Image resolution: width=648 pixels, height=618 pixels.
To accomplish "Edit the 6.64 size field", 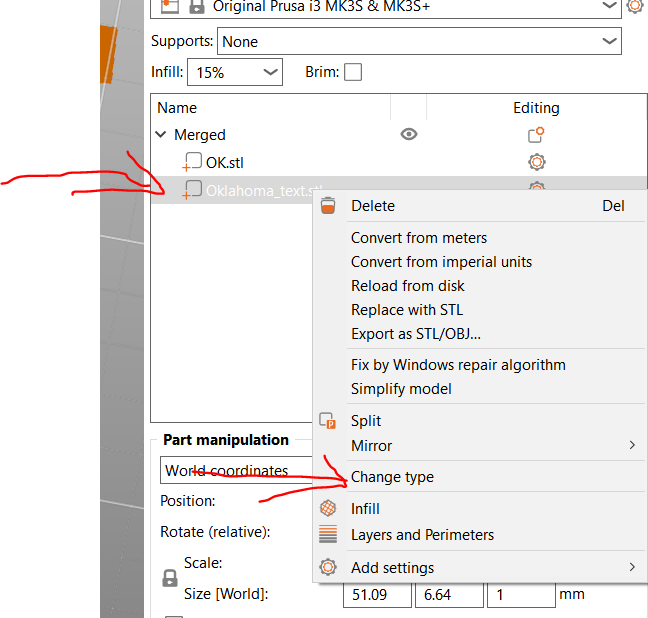I will click(449, 595).
